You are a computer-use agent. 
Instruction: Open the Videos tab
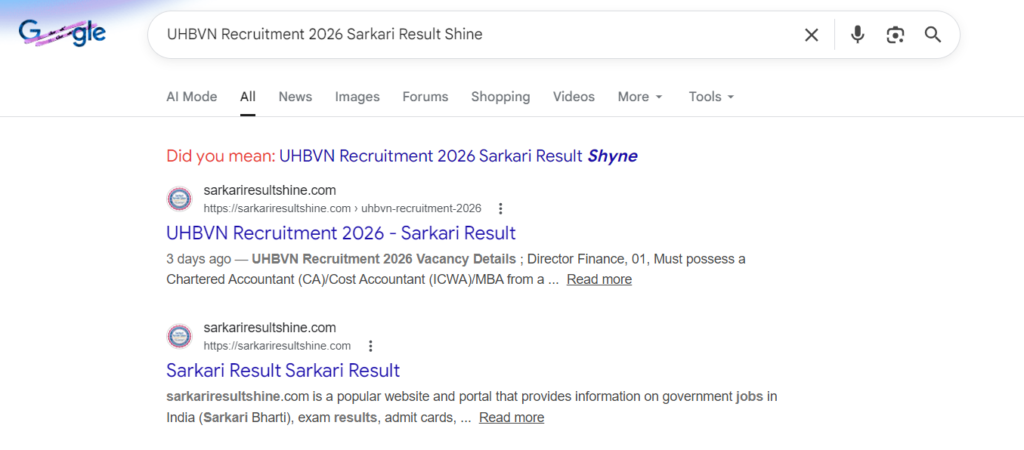pyautogui.click(x=573, y=97)
